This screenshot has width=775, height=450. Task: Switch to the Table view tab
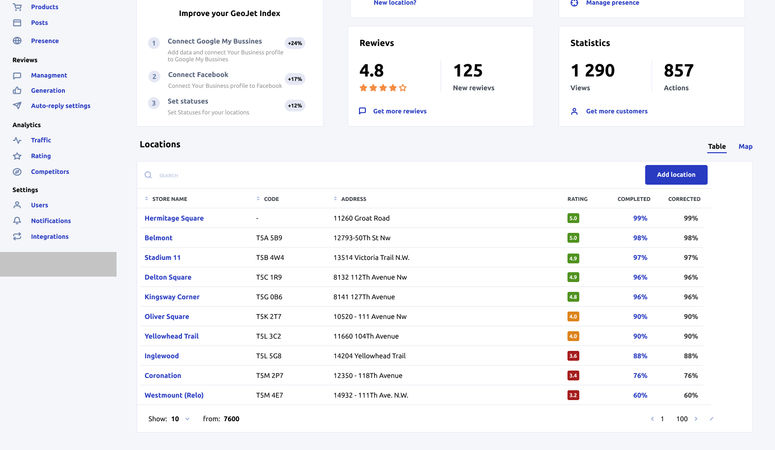pos(717,146)
